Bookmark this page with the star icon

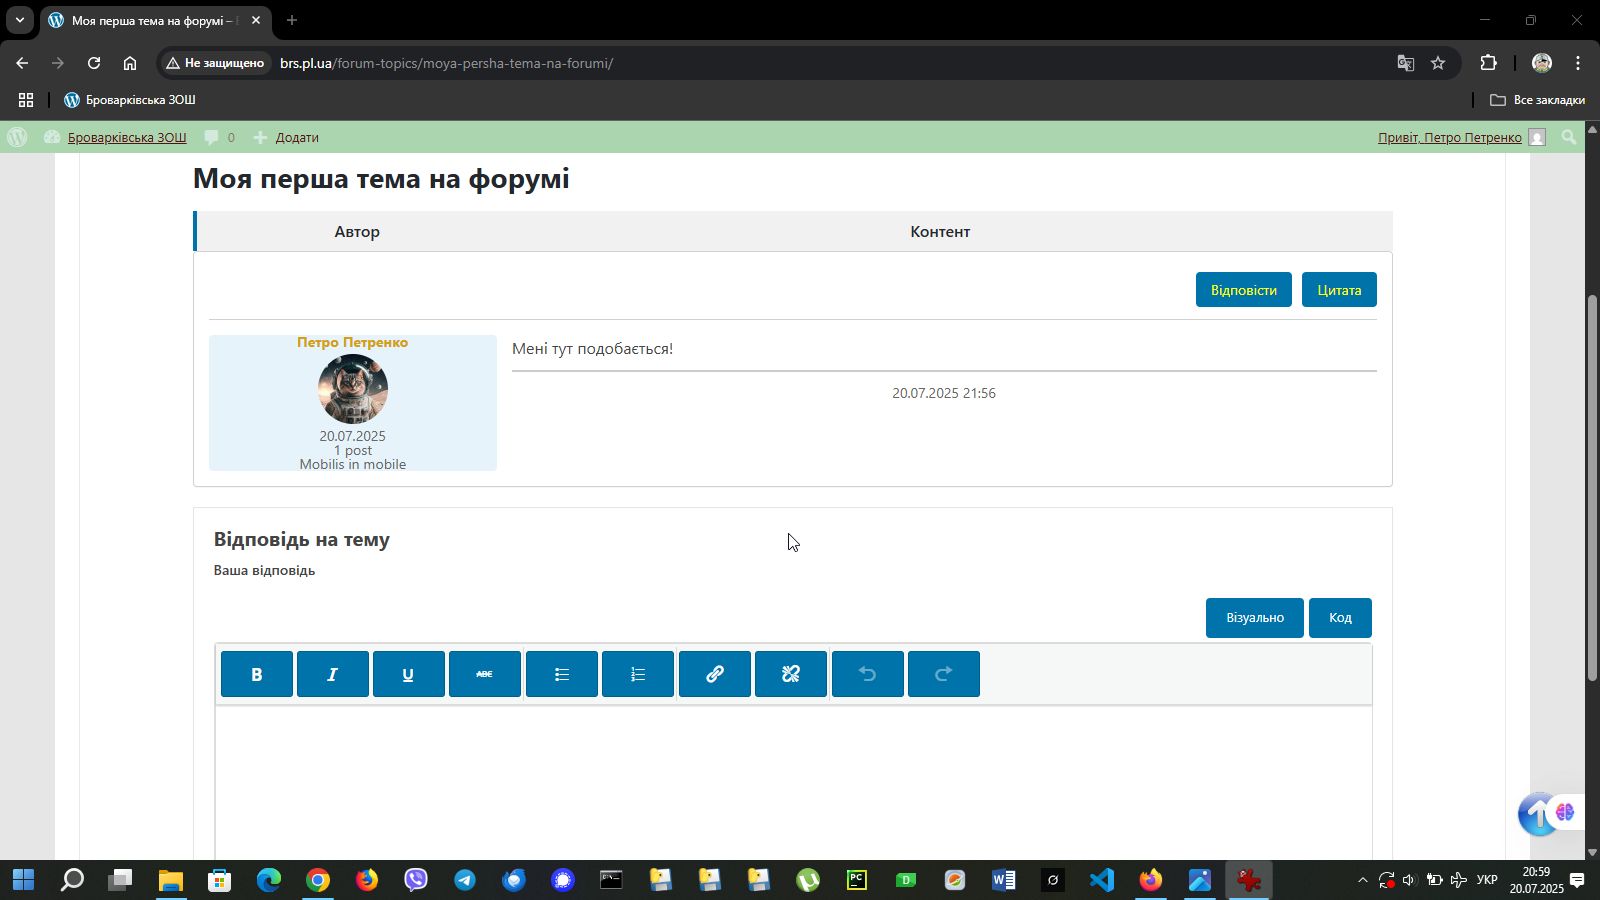click(x=1438, y=63)
